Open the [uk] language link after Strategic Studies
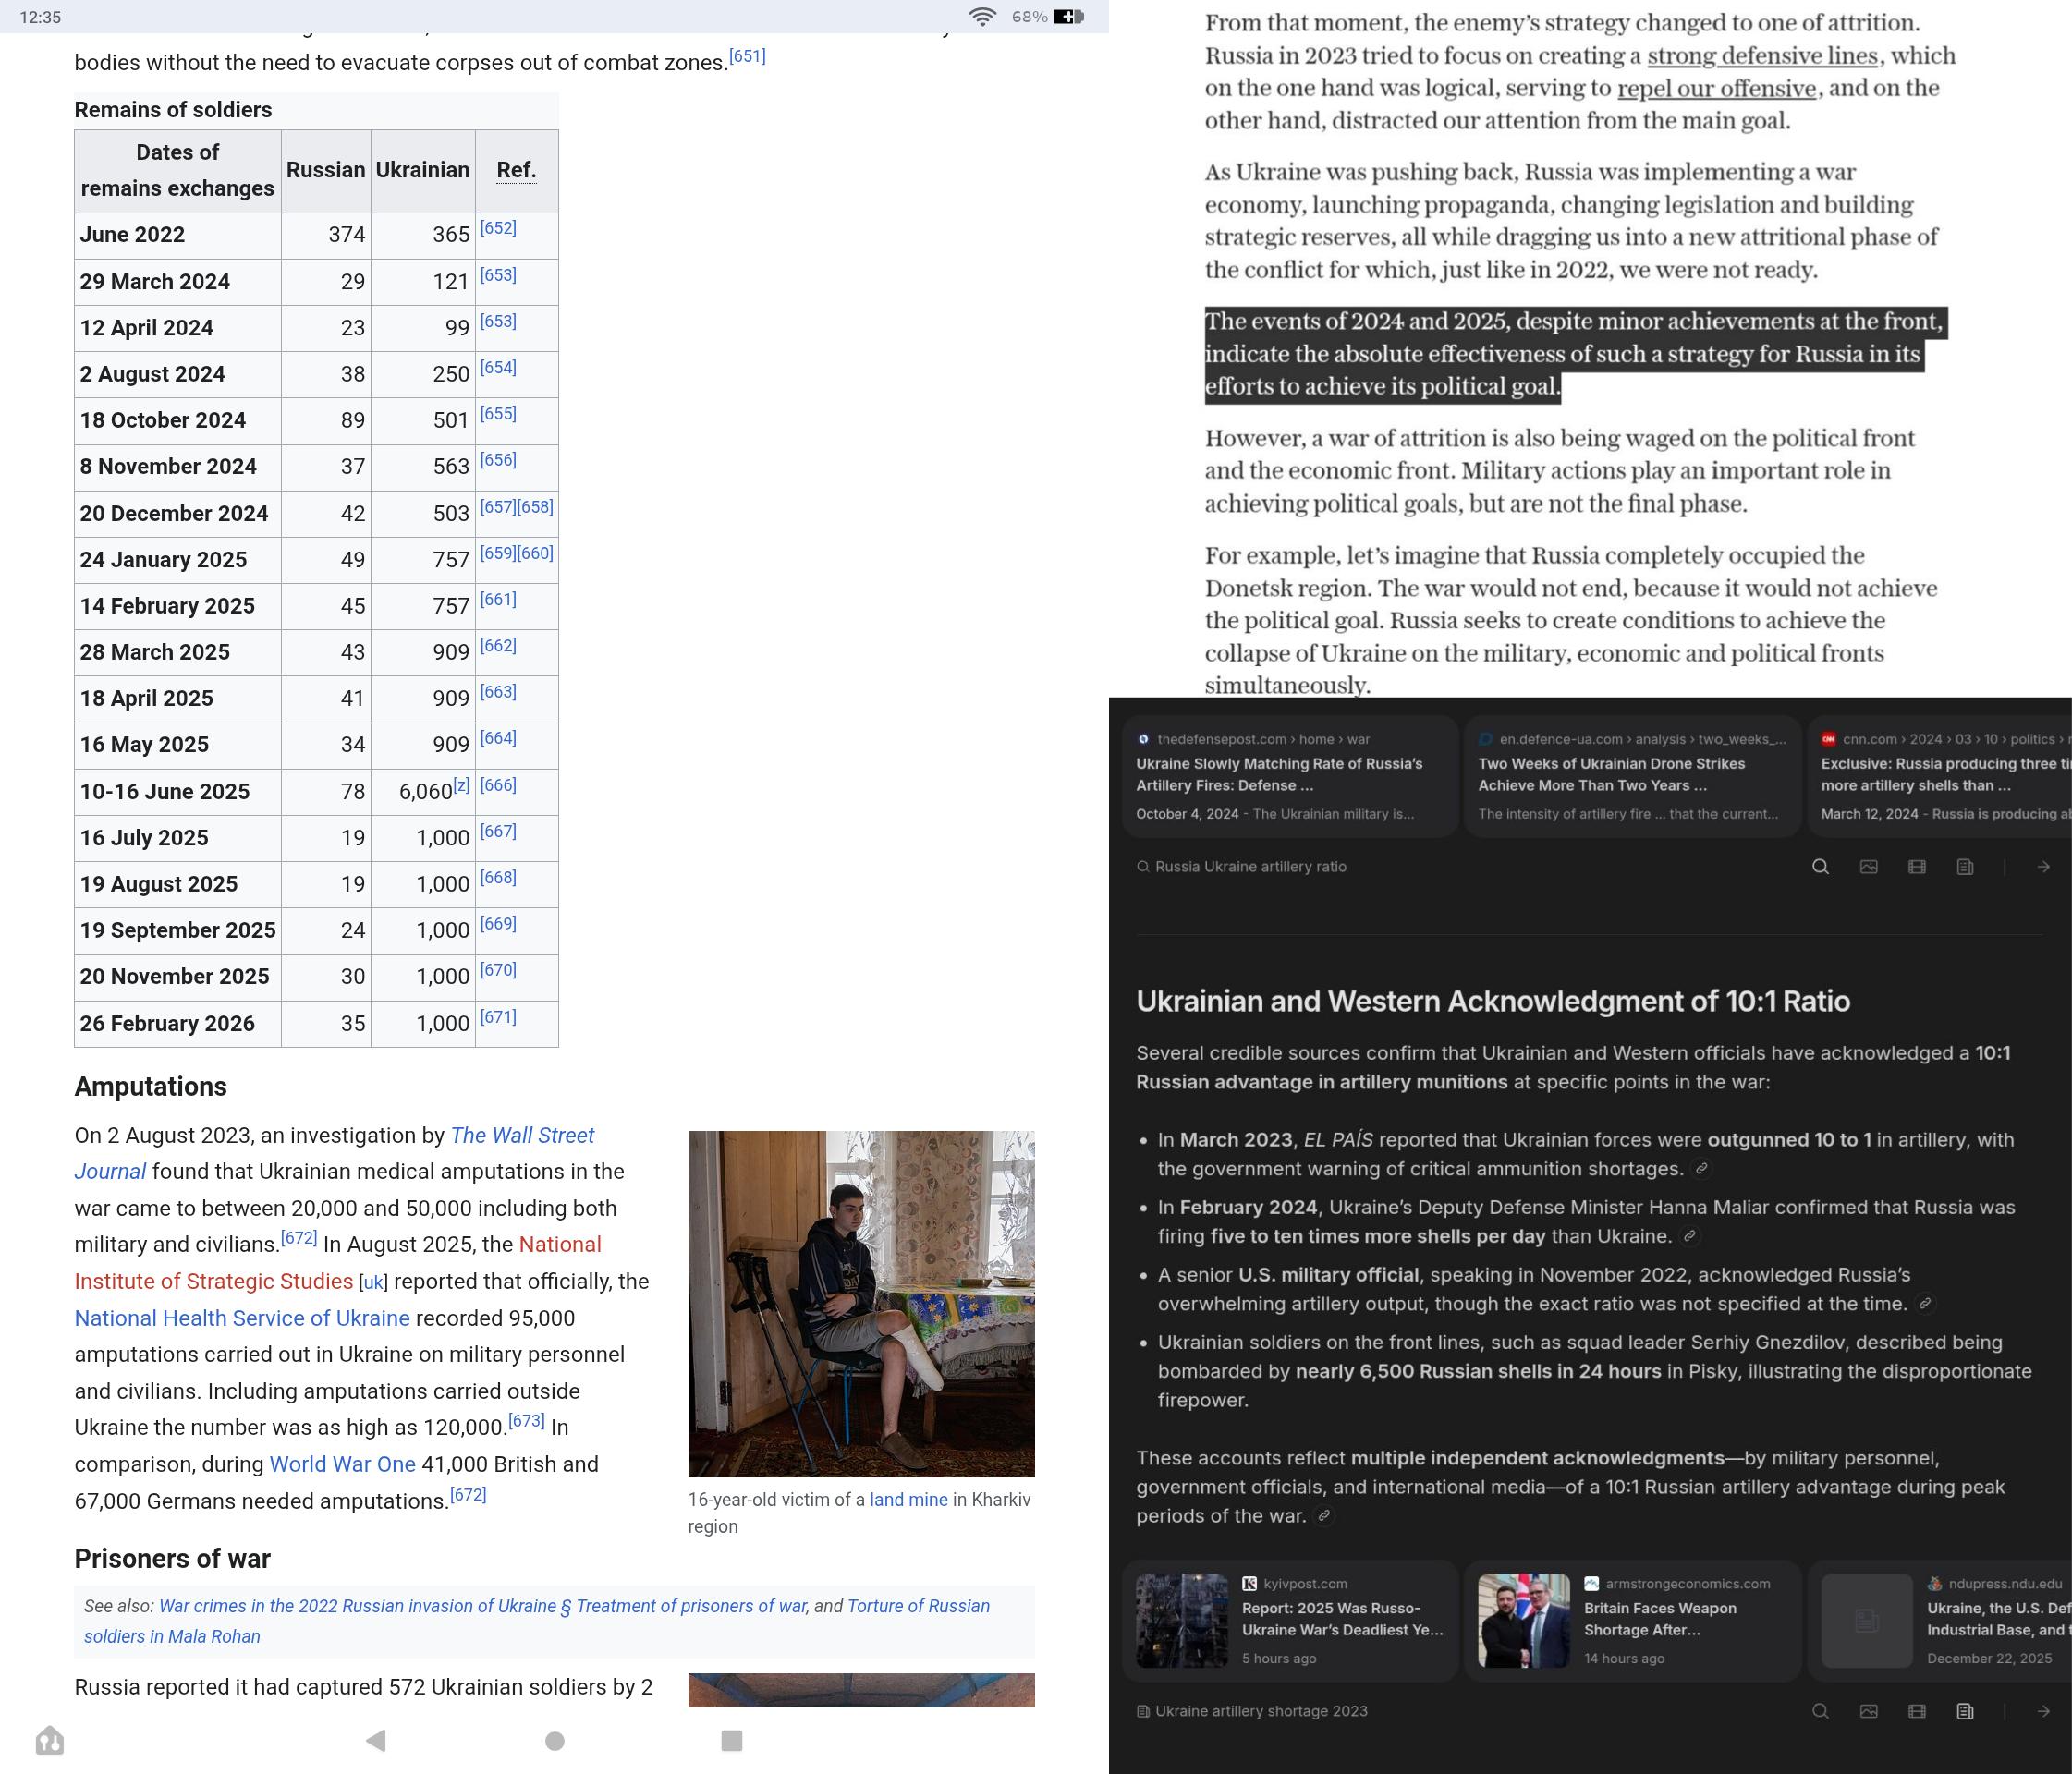The height and width of the screenshot is (1774, 2072). click(373, 1282)
